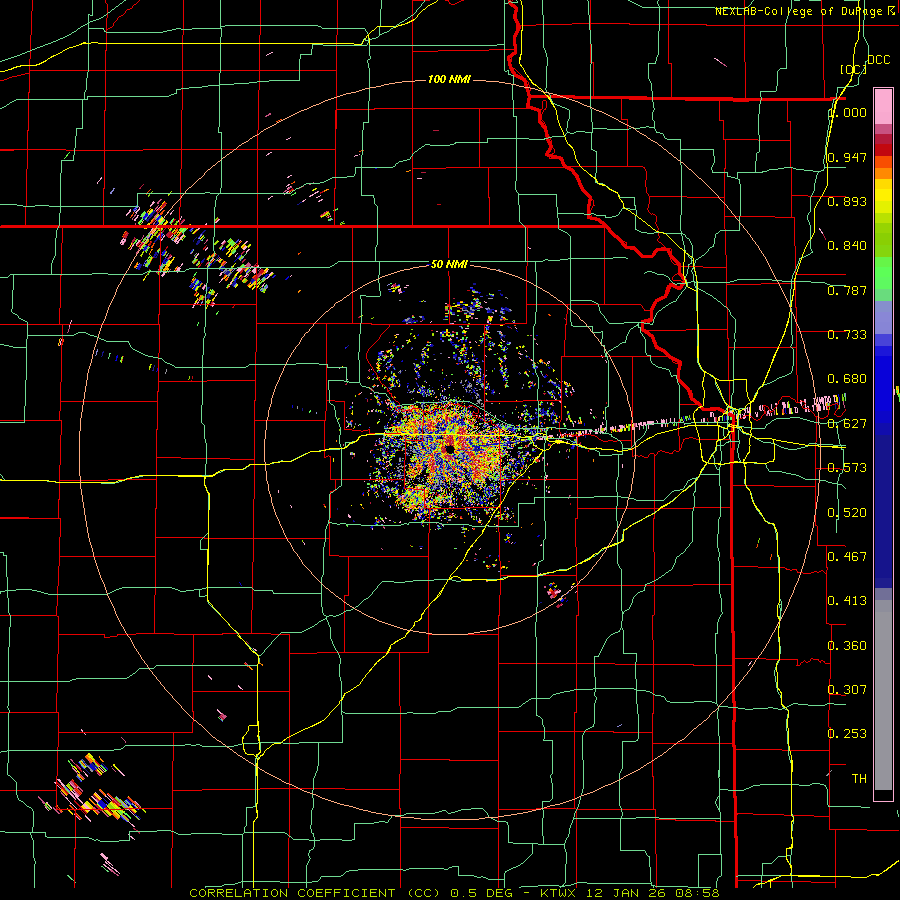Click the 12 JAN 26 date in caption

point(627,893)
